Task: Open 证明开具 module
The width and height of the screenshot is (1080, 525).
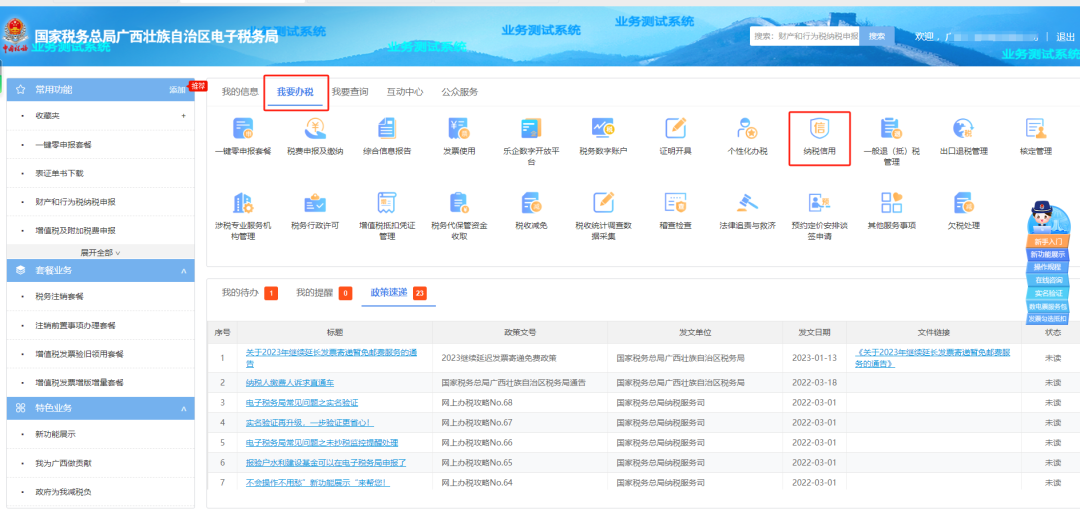Action: (675, 136)
